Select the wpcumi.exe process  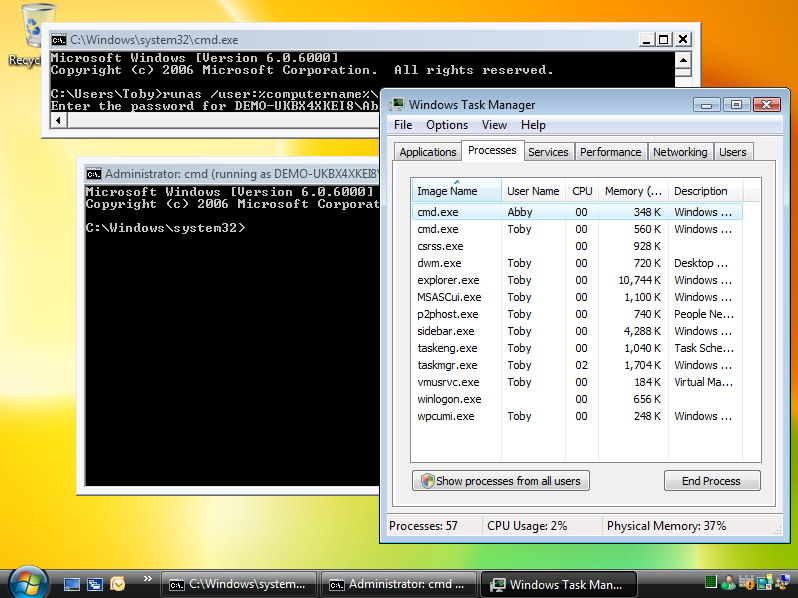577,416
